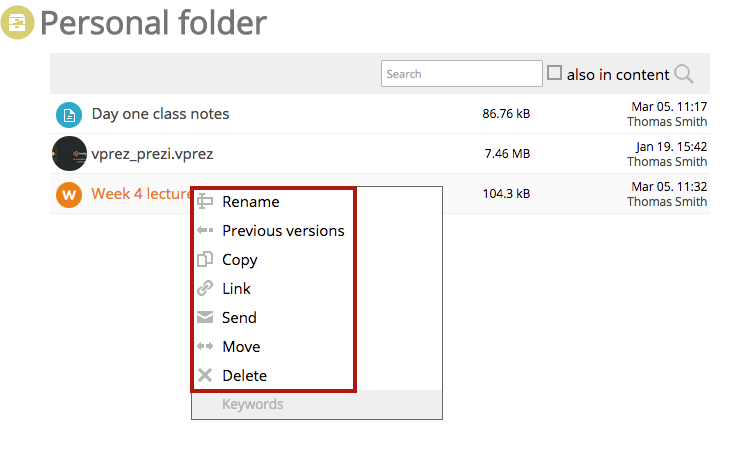Open the Week 4 lecture file link
Screen dimensions: 738x465
(x=141, y=193)
